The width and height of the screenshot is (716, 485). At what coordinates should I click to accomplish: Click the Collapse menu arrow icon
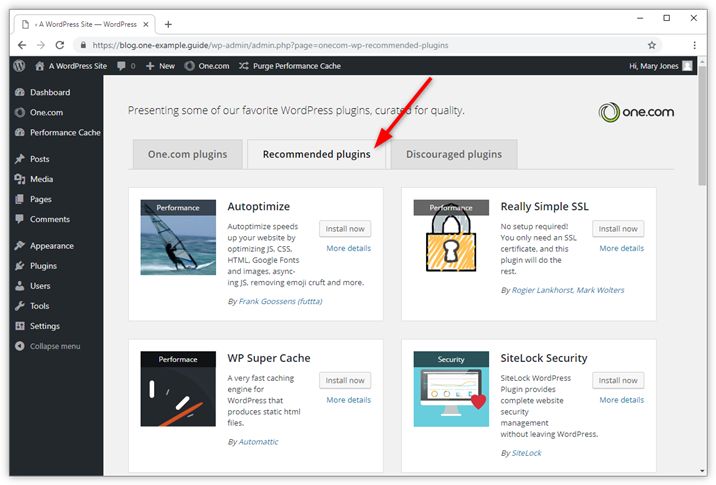tap(20, 346)
